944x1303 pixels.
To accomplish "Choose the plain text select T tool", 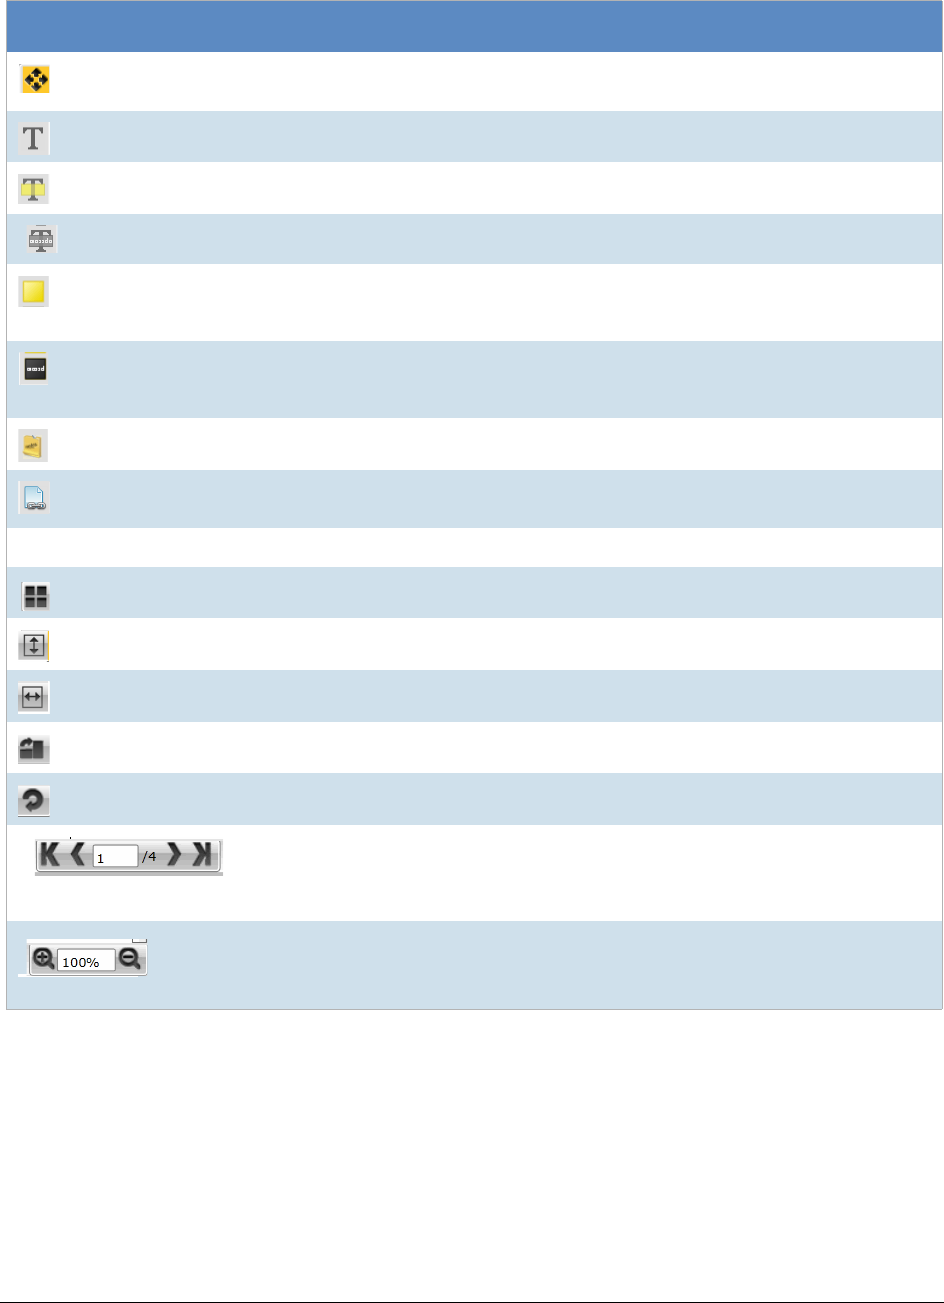I will pyautogui.click(x=34, y=138).
